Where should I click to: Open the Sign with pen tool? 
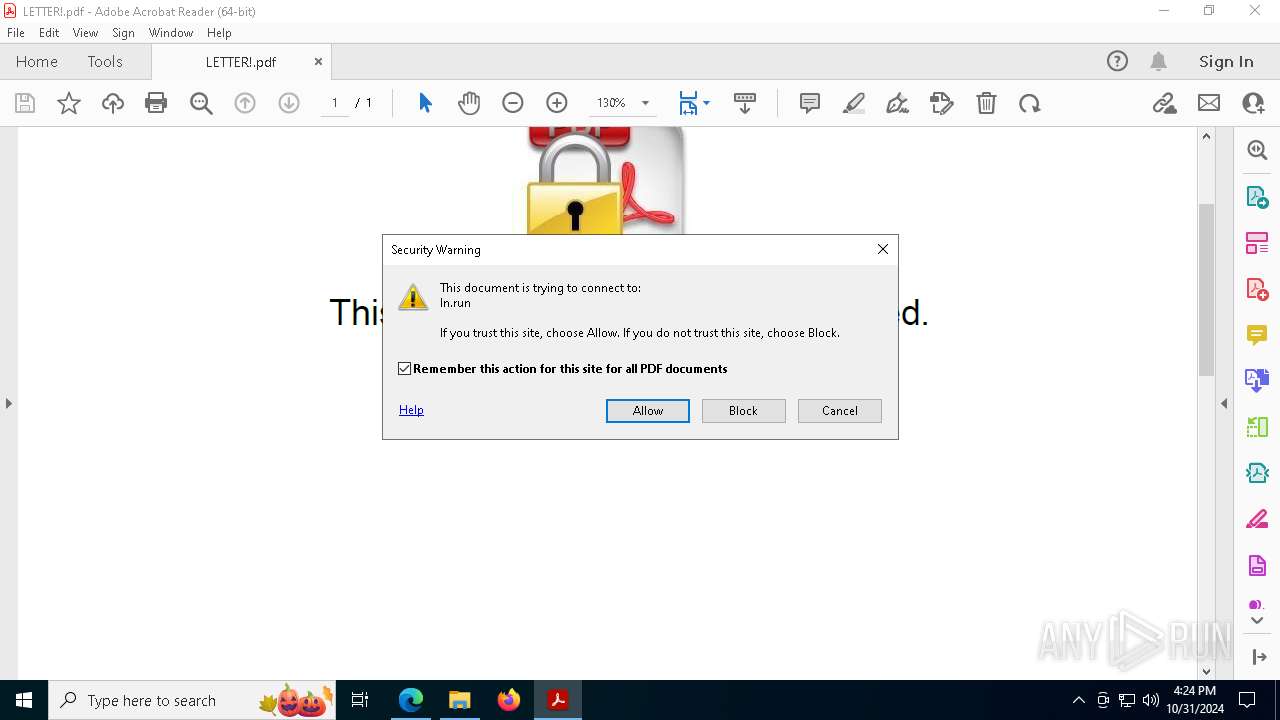click(x=898, y=103)
